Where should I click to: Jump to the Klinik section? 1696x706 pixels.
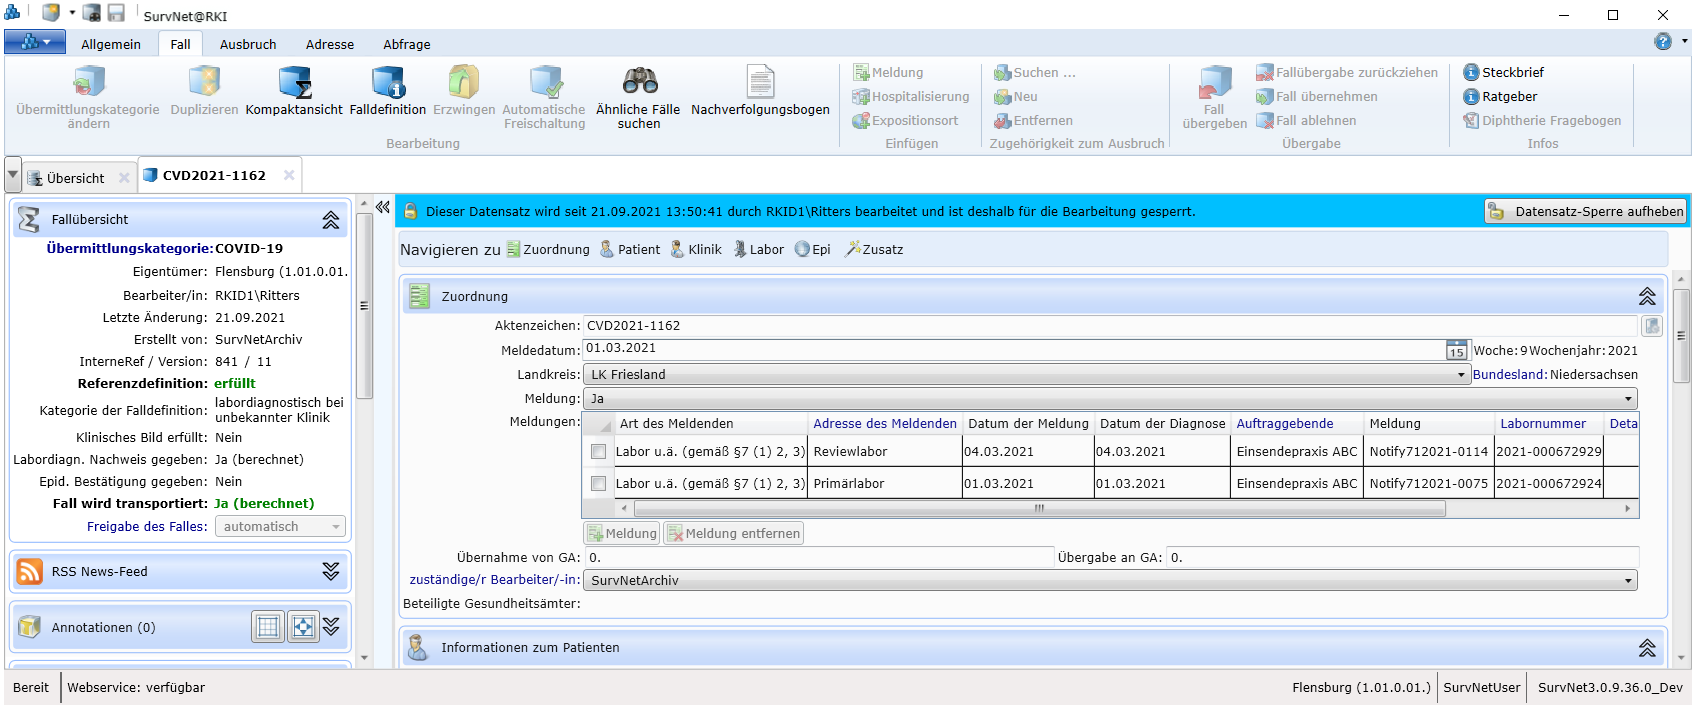[696, 250]
